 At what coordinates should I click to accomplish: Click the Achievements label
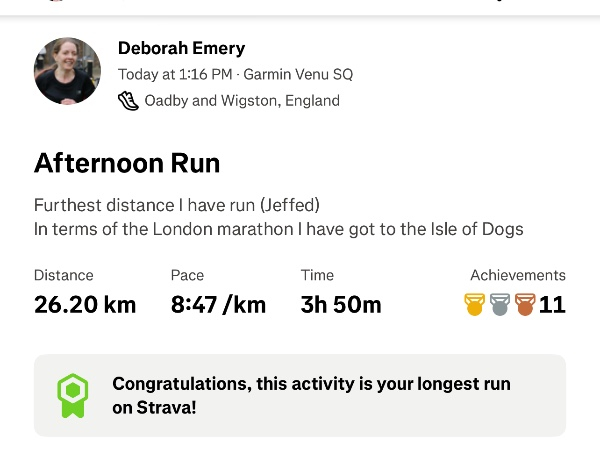517,275
